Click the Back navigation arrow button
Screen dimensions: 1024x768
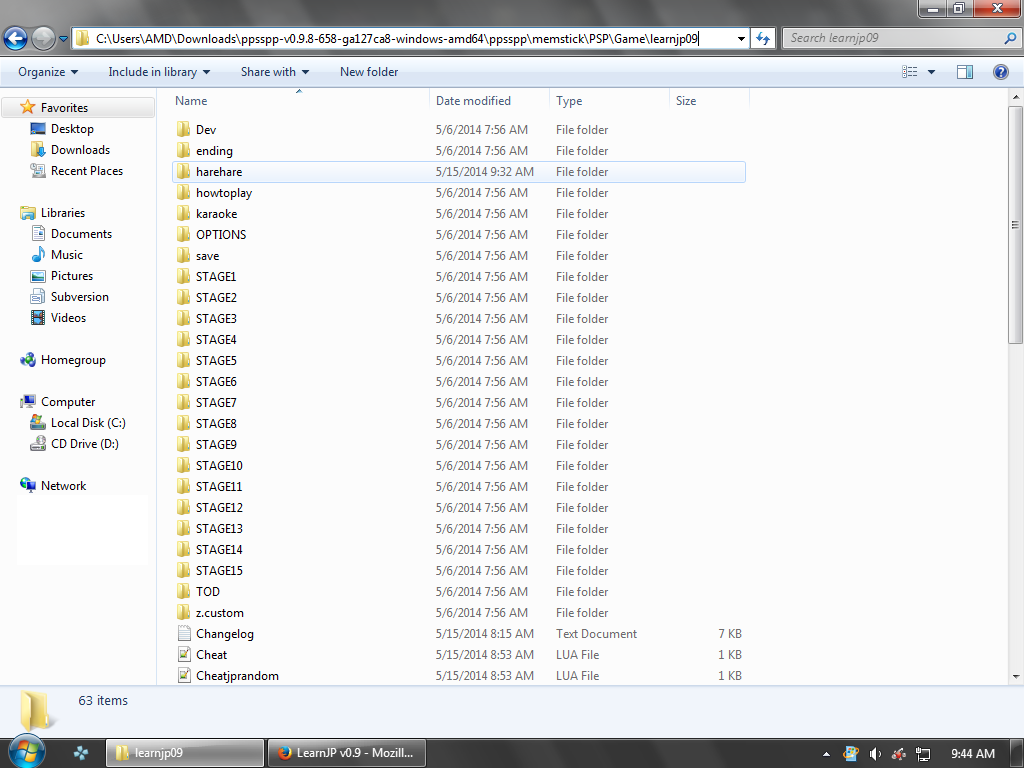point(15,39)
